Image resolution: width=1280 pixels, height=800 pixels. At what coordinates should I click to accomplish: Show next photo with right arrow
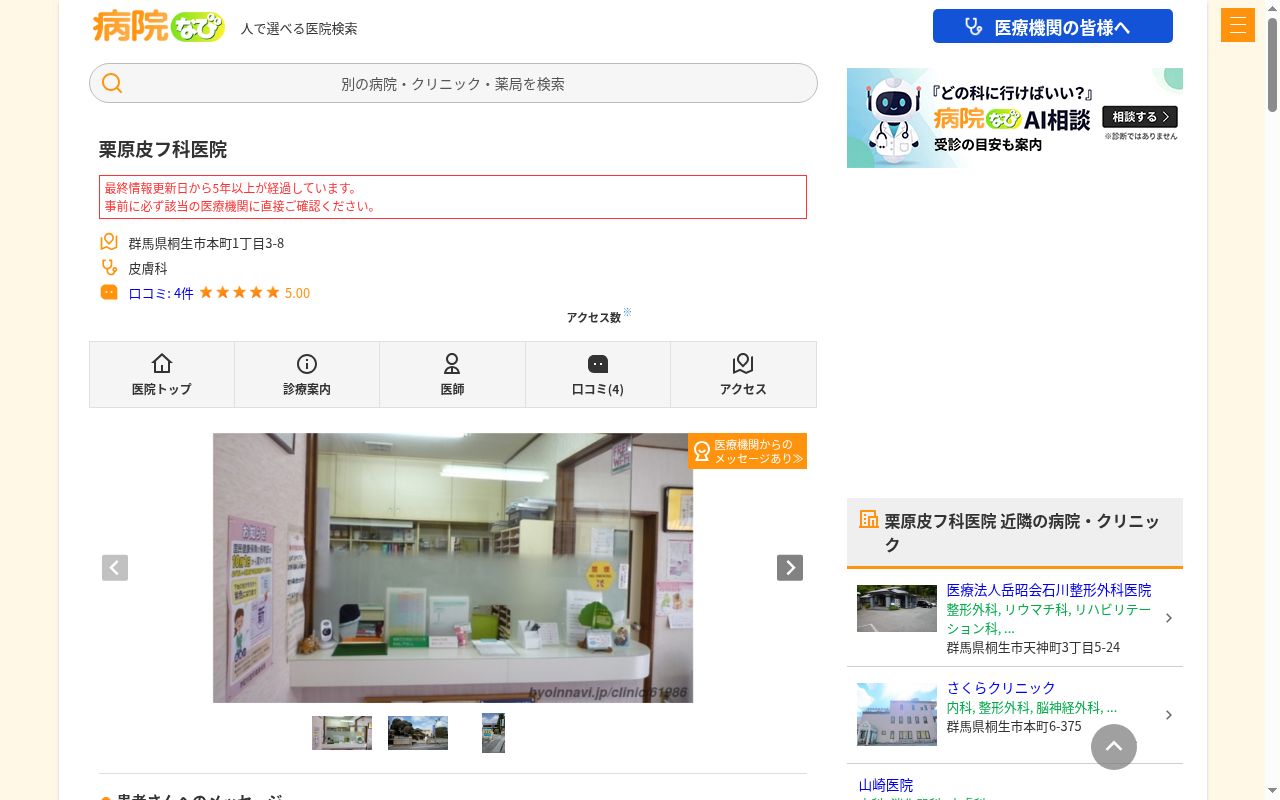pos(790,567)
